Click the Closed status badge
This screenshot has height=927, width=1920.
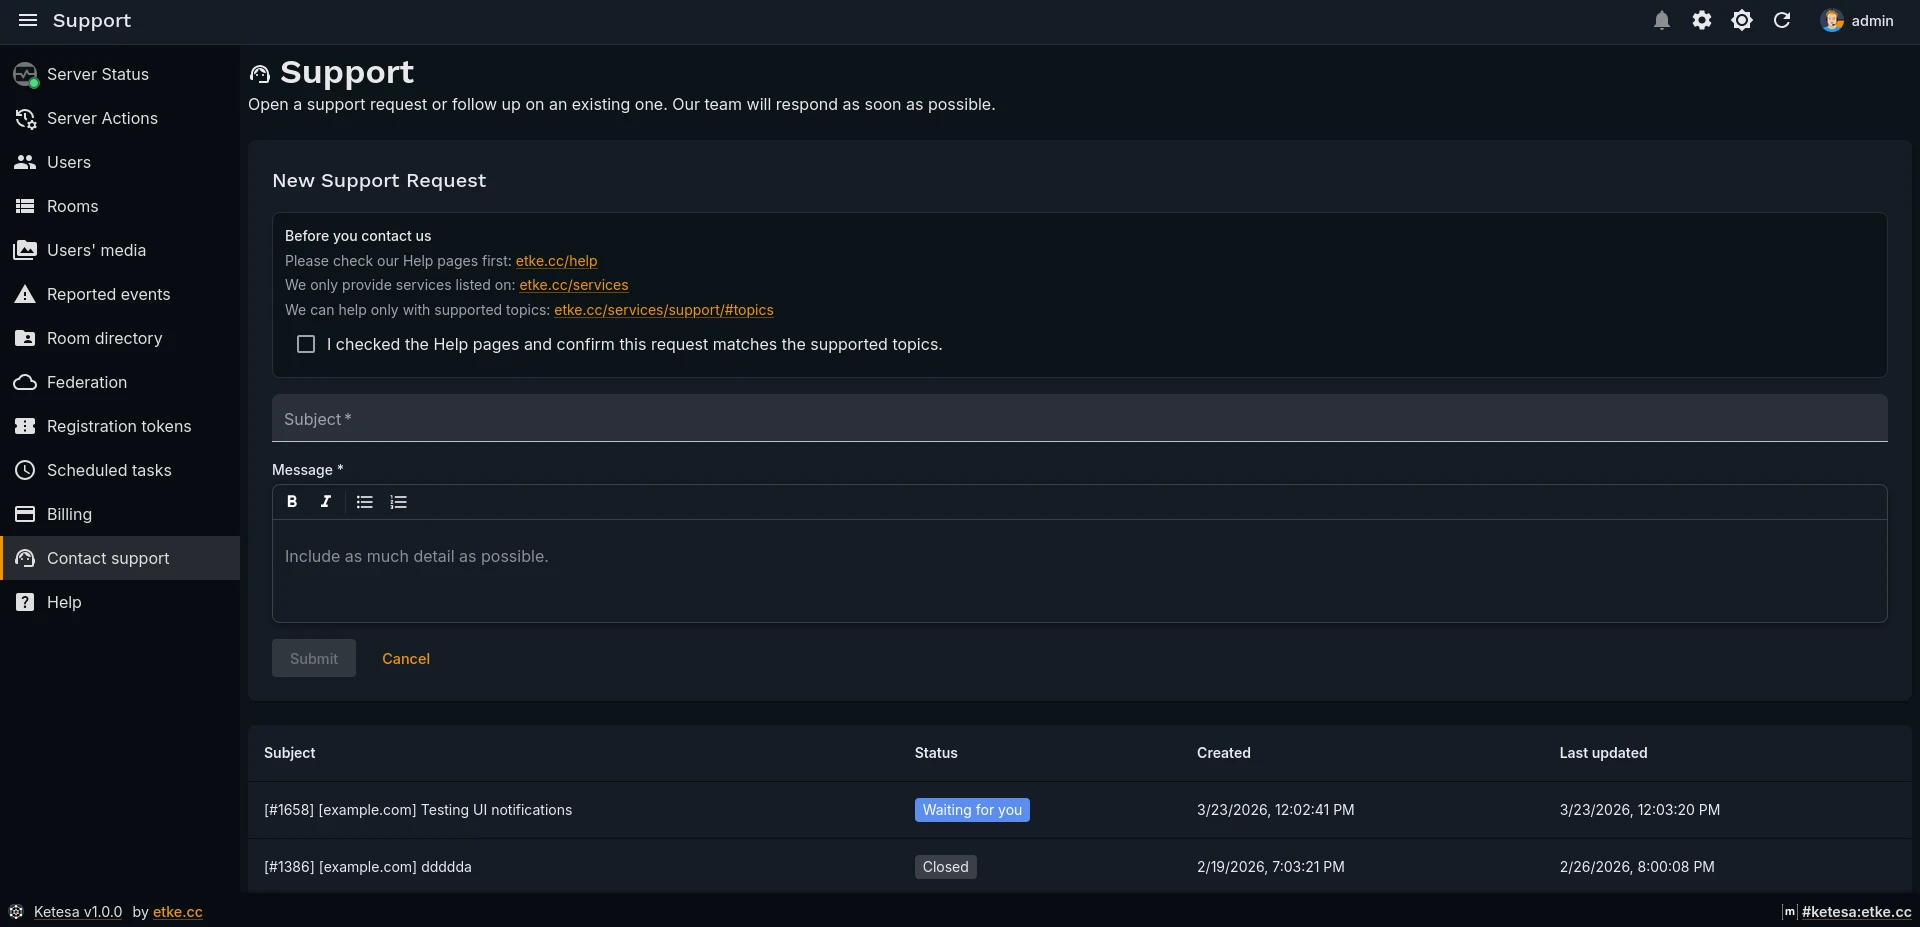click(946, 867)
